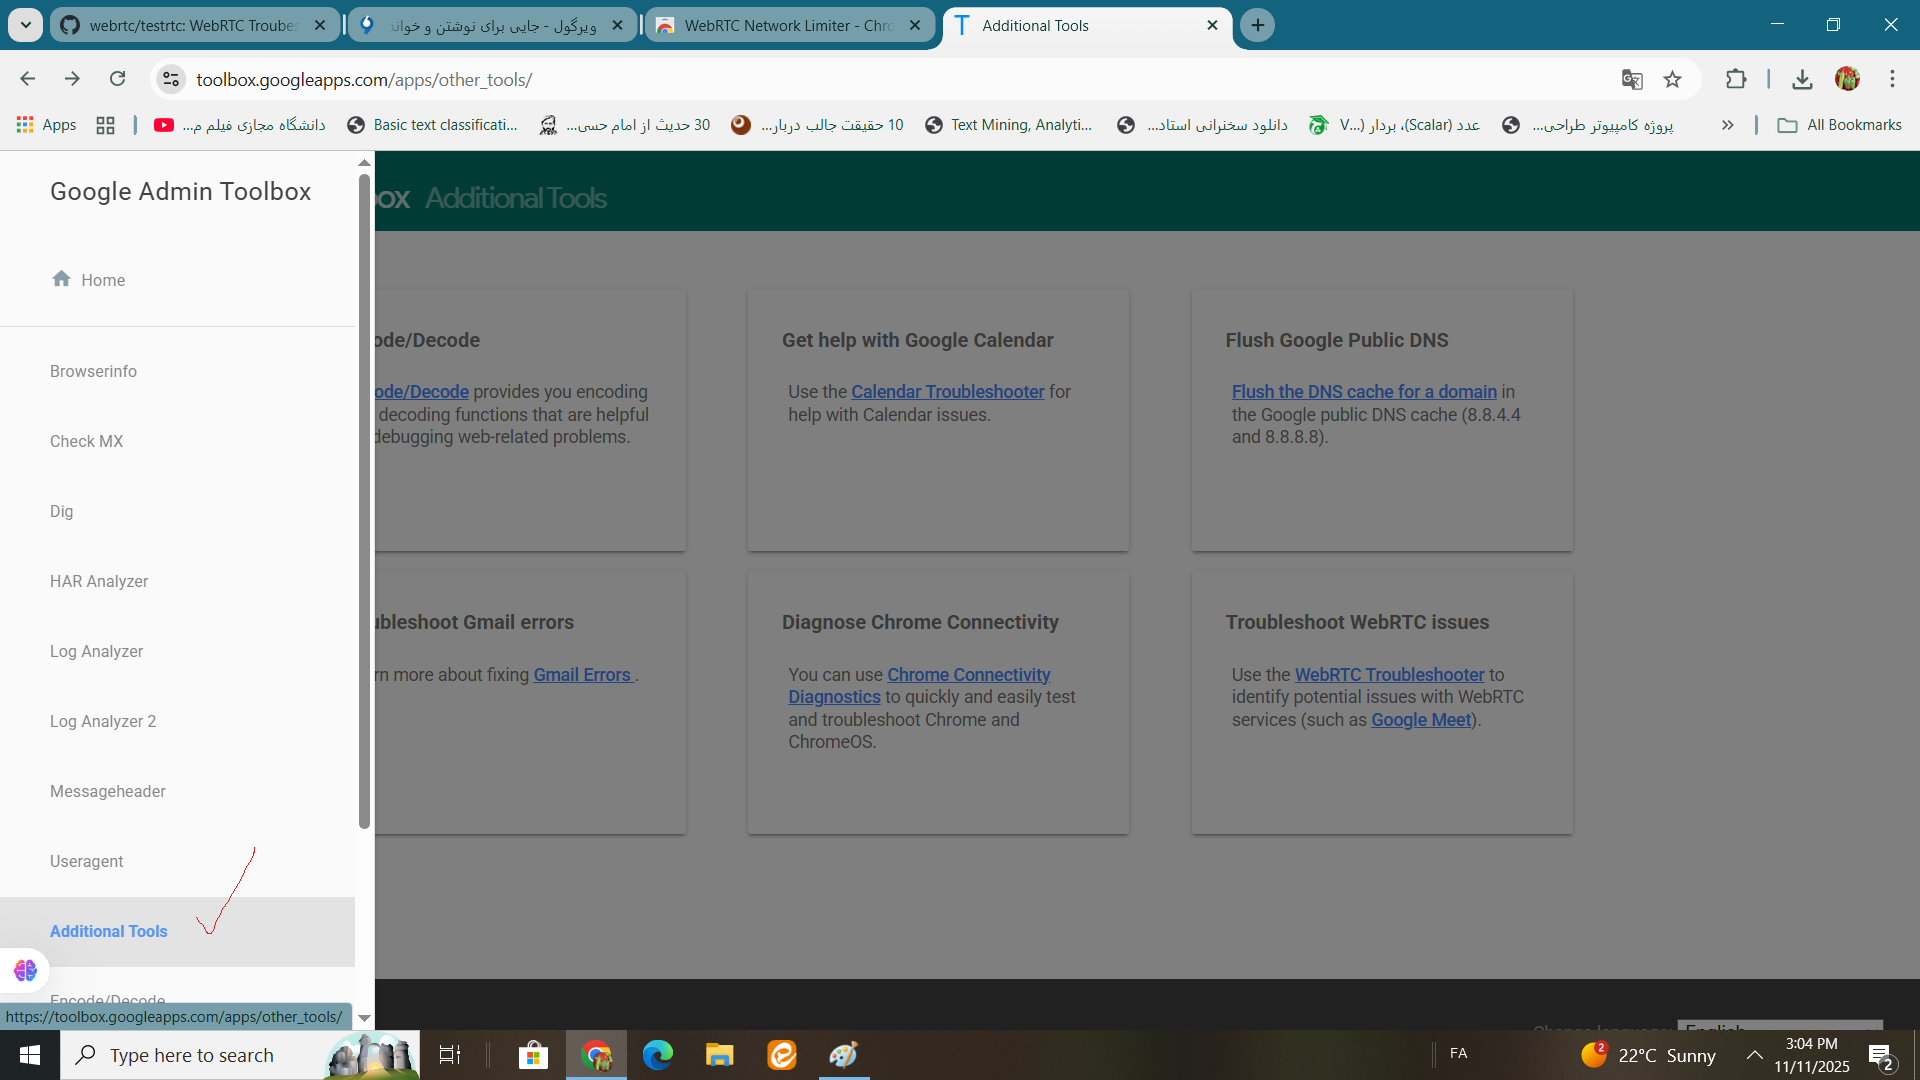Screen dimensions: 1920x1080
Task: Expand hidden bookmarks overflow chevron
Action: click(x=1727, y=125)
